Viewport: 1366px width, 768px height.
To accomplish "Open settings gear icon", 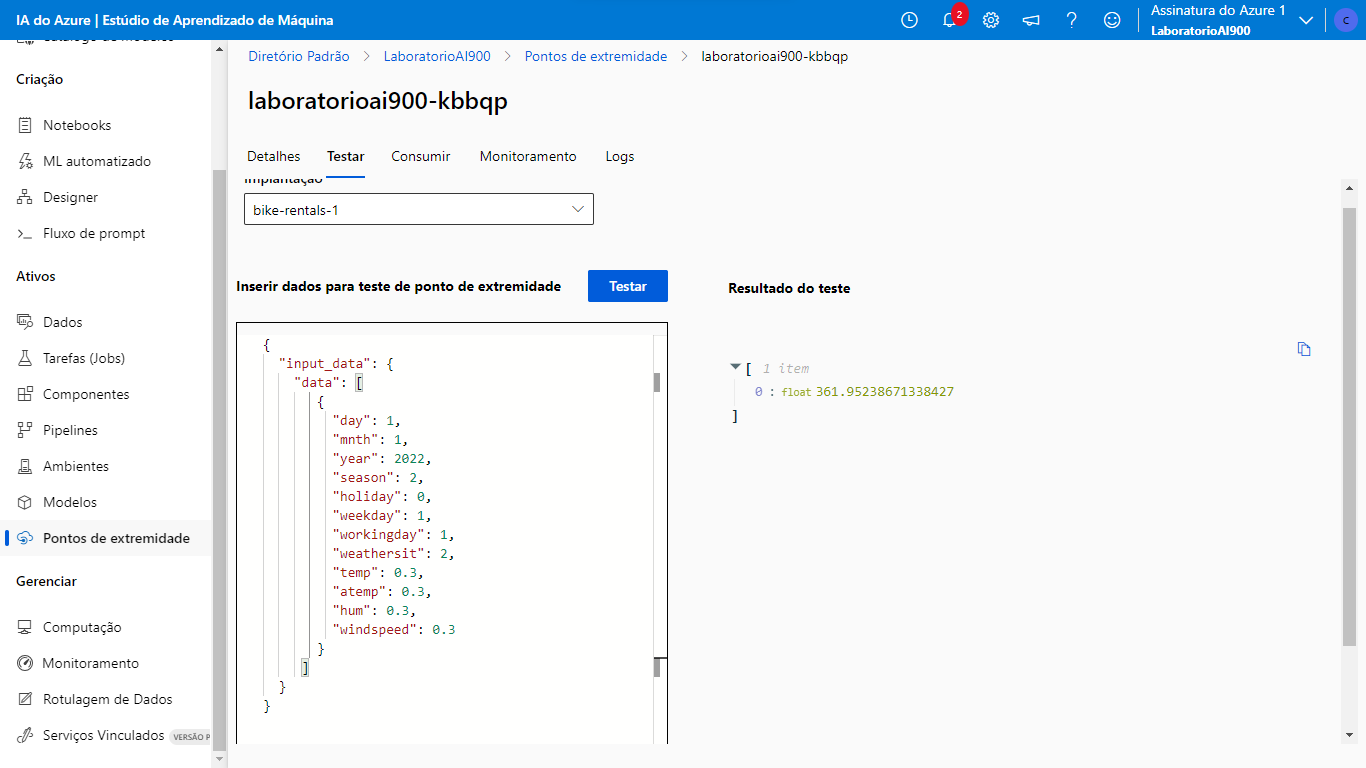I will coord(991,20).
